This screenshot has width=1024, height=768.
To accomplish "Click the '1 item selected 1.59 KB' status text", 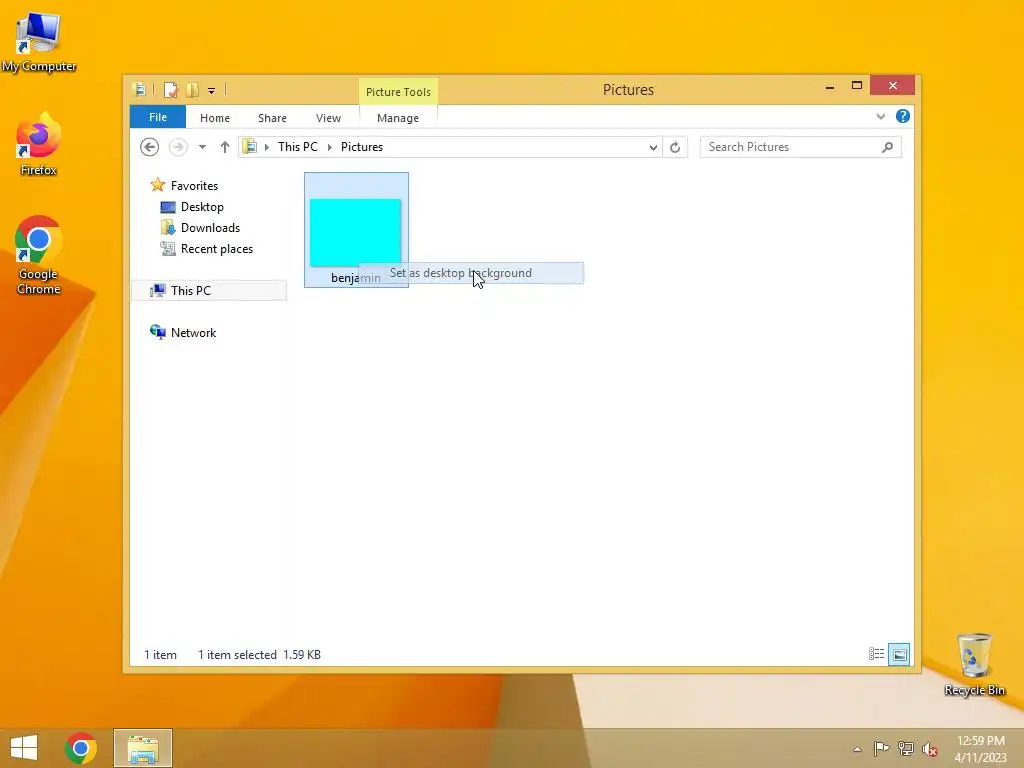I will [x=259, y=654].
